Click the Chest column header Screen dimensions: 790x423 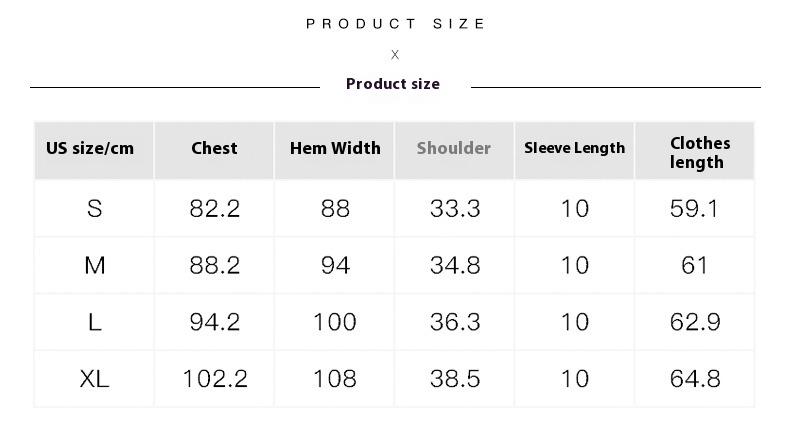coord(214,148)
